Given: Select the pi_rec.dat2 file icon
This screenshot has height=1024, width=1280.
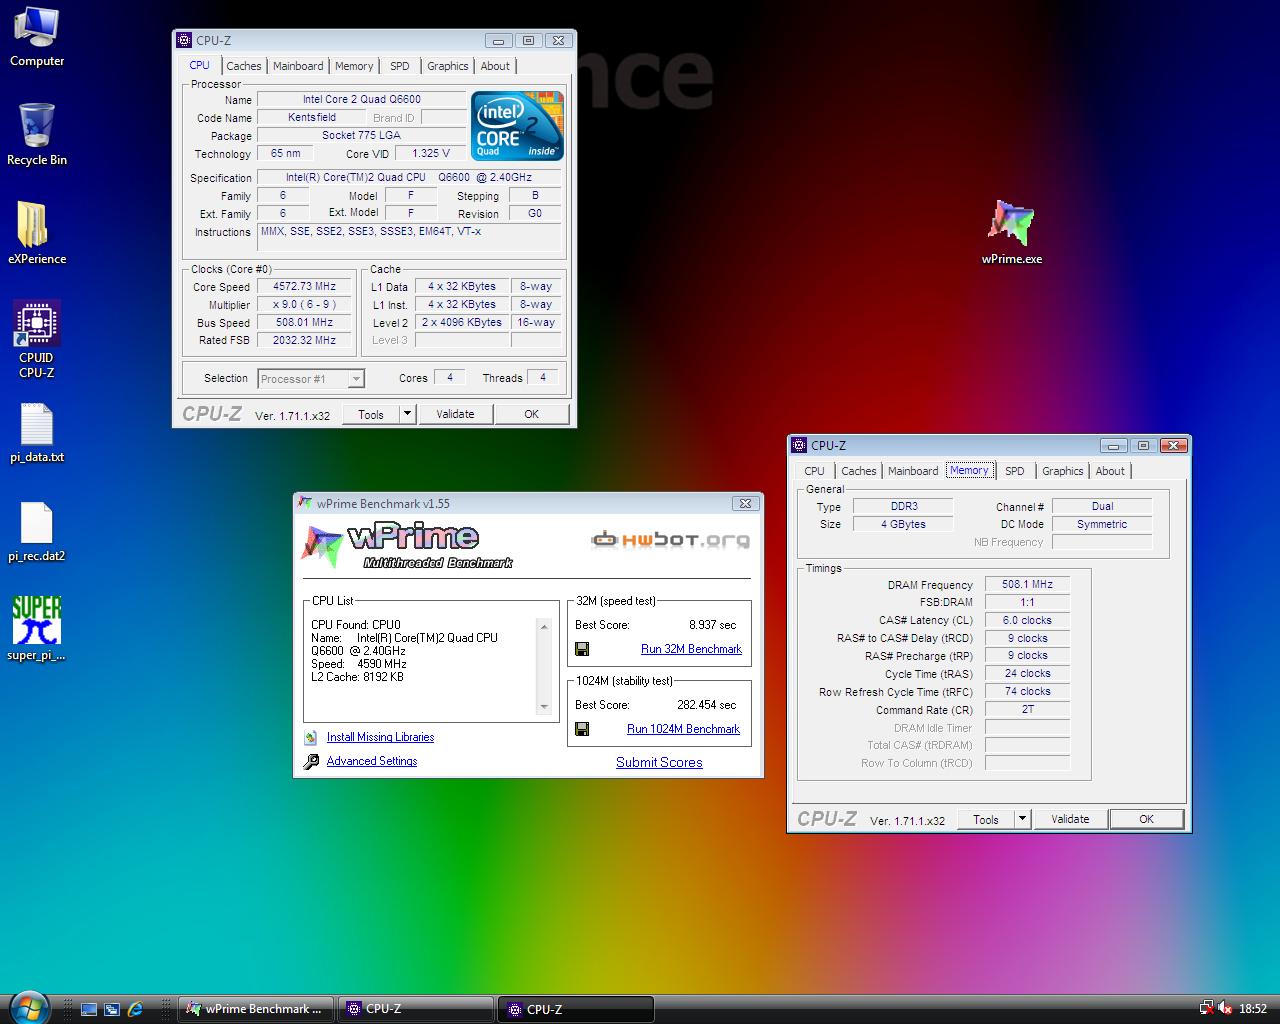Looking at the screenshot, I should [x=37, y=532].
